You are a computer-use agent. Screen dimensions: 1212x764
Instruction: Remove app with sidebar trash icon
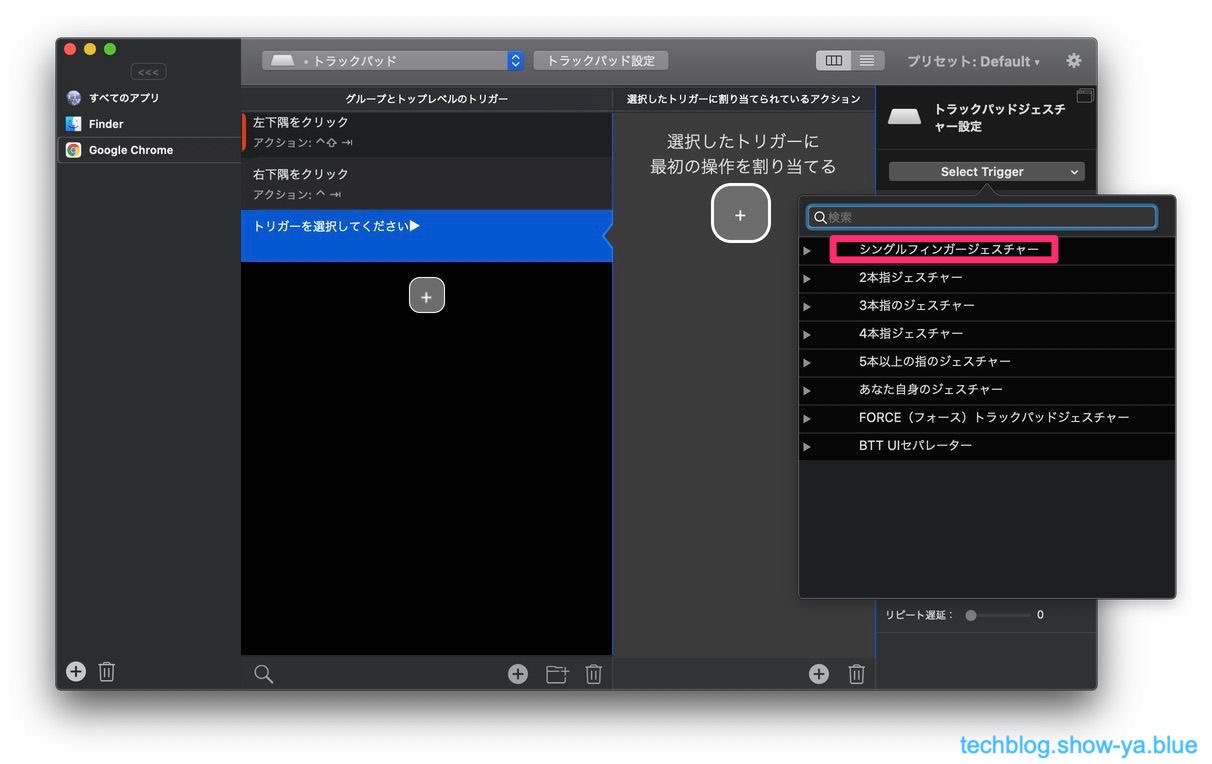[x=107, y=672]
